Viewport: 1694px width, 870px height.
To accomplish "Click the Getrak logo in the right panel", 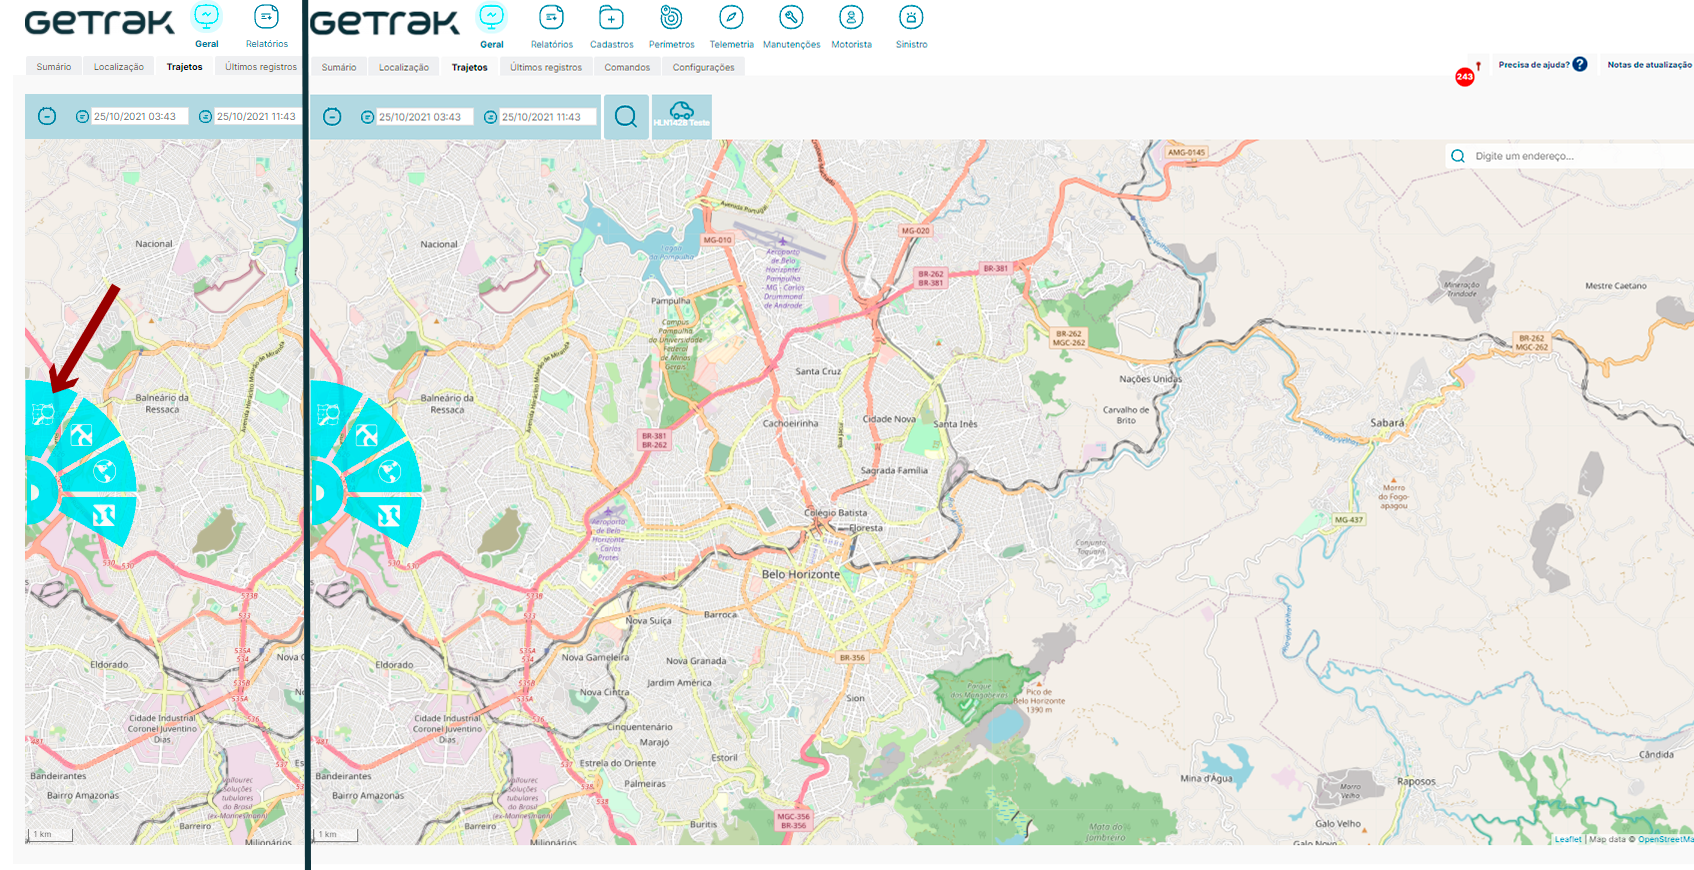I will [x=384, y=22].
